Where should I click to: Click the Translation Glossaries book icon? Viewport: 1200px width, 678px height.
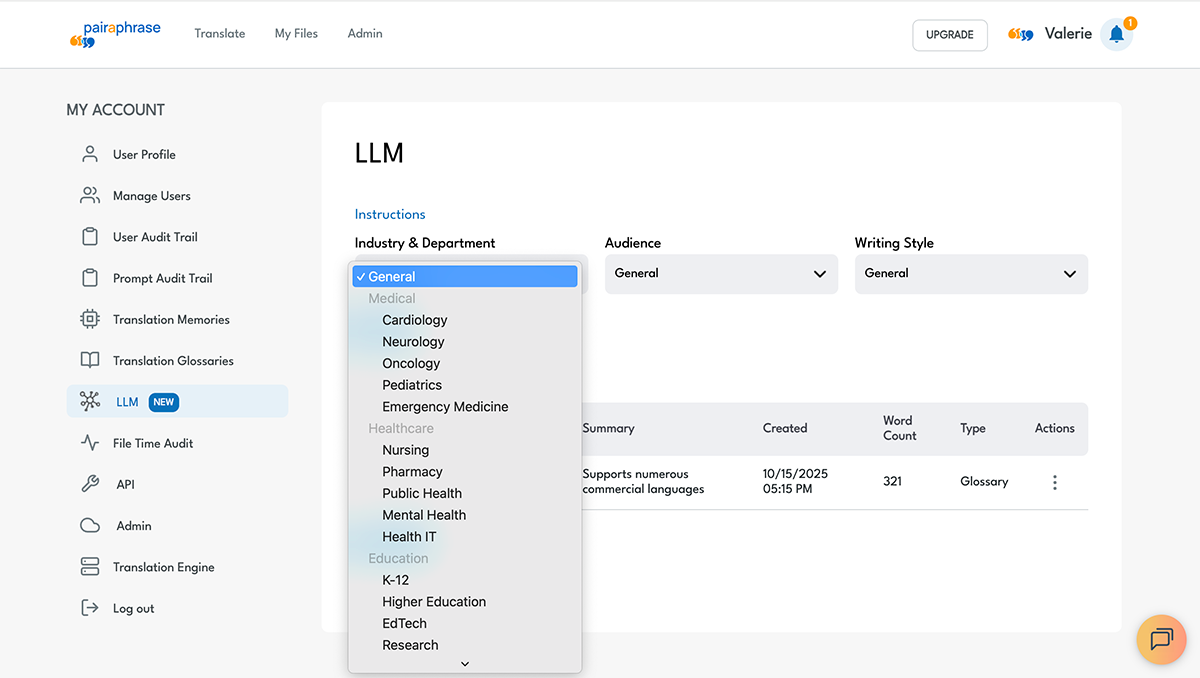click(90, 360)
